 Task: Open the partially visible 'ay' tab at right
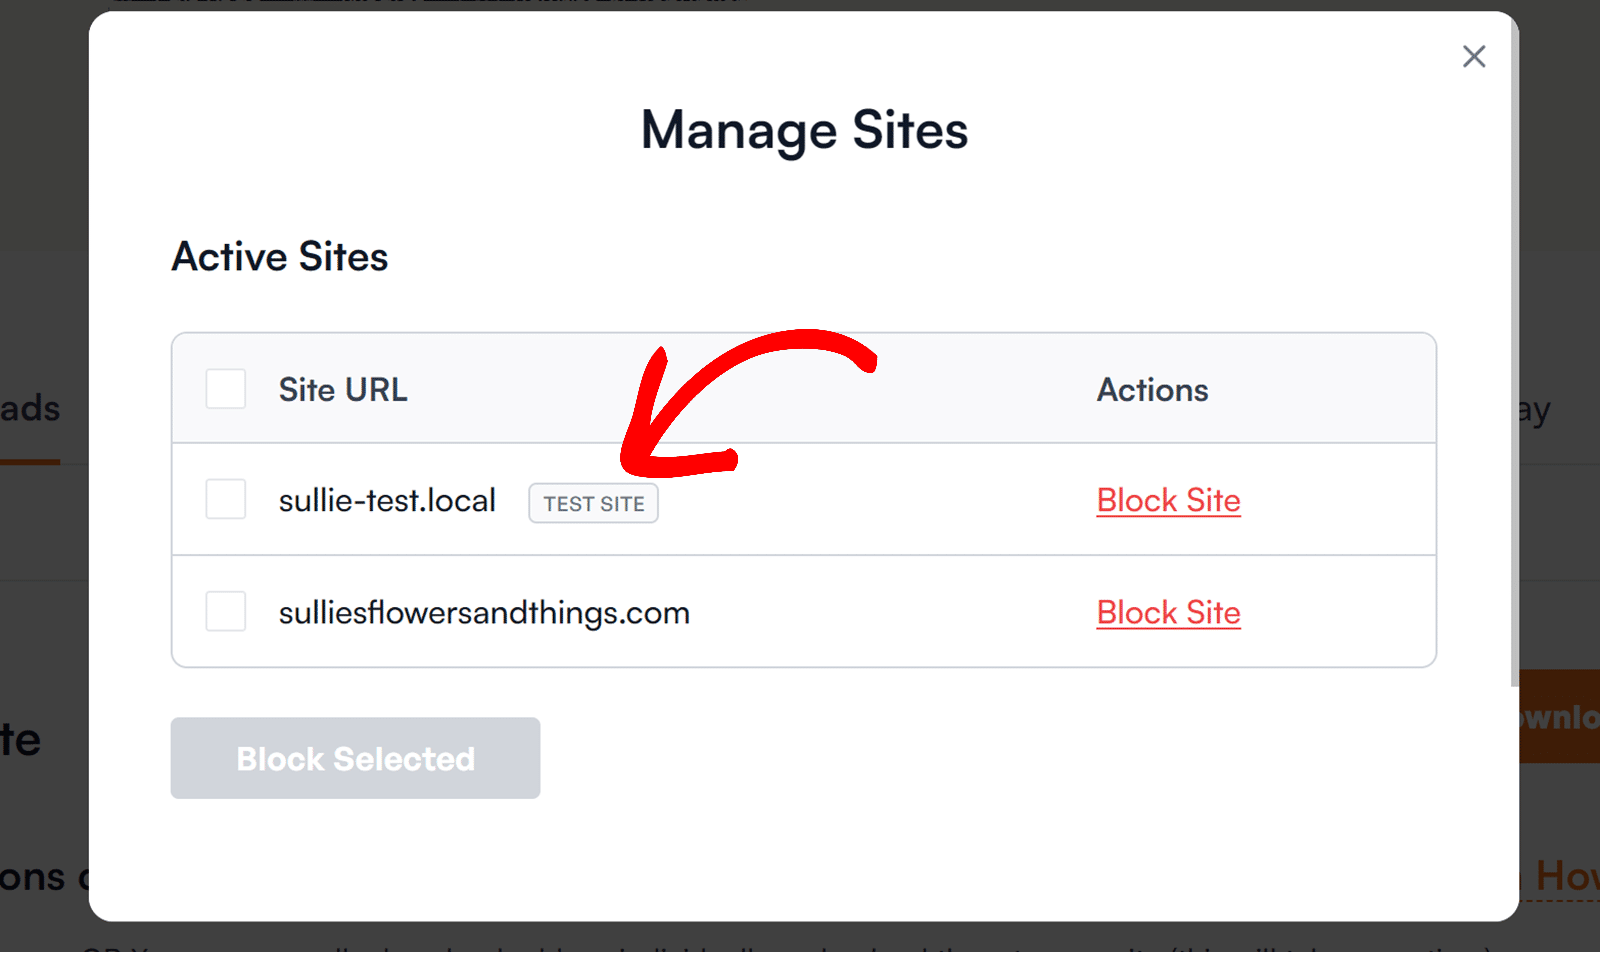pos(1535,410)
